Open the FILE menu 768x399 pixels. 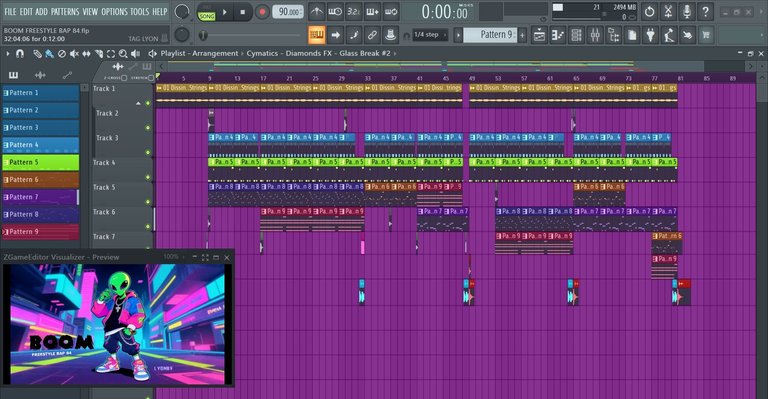point(10,11)
